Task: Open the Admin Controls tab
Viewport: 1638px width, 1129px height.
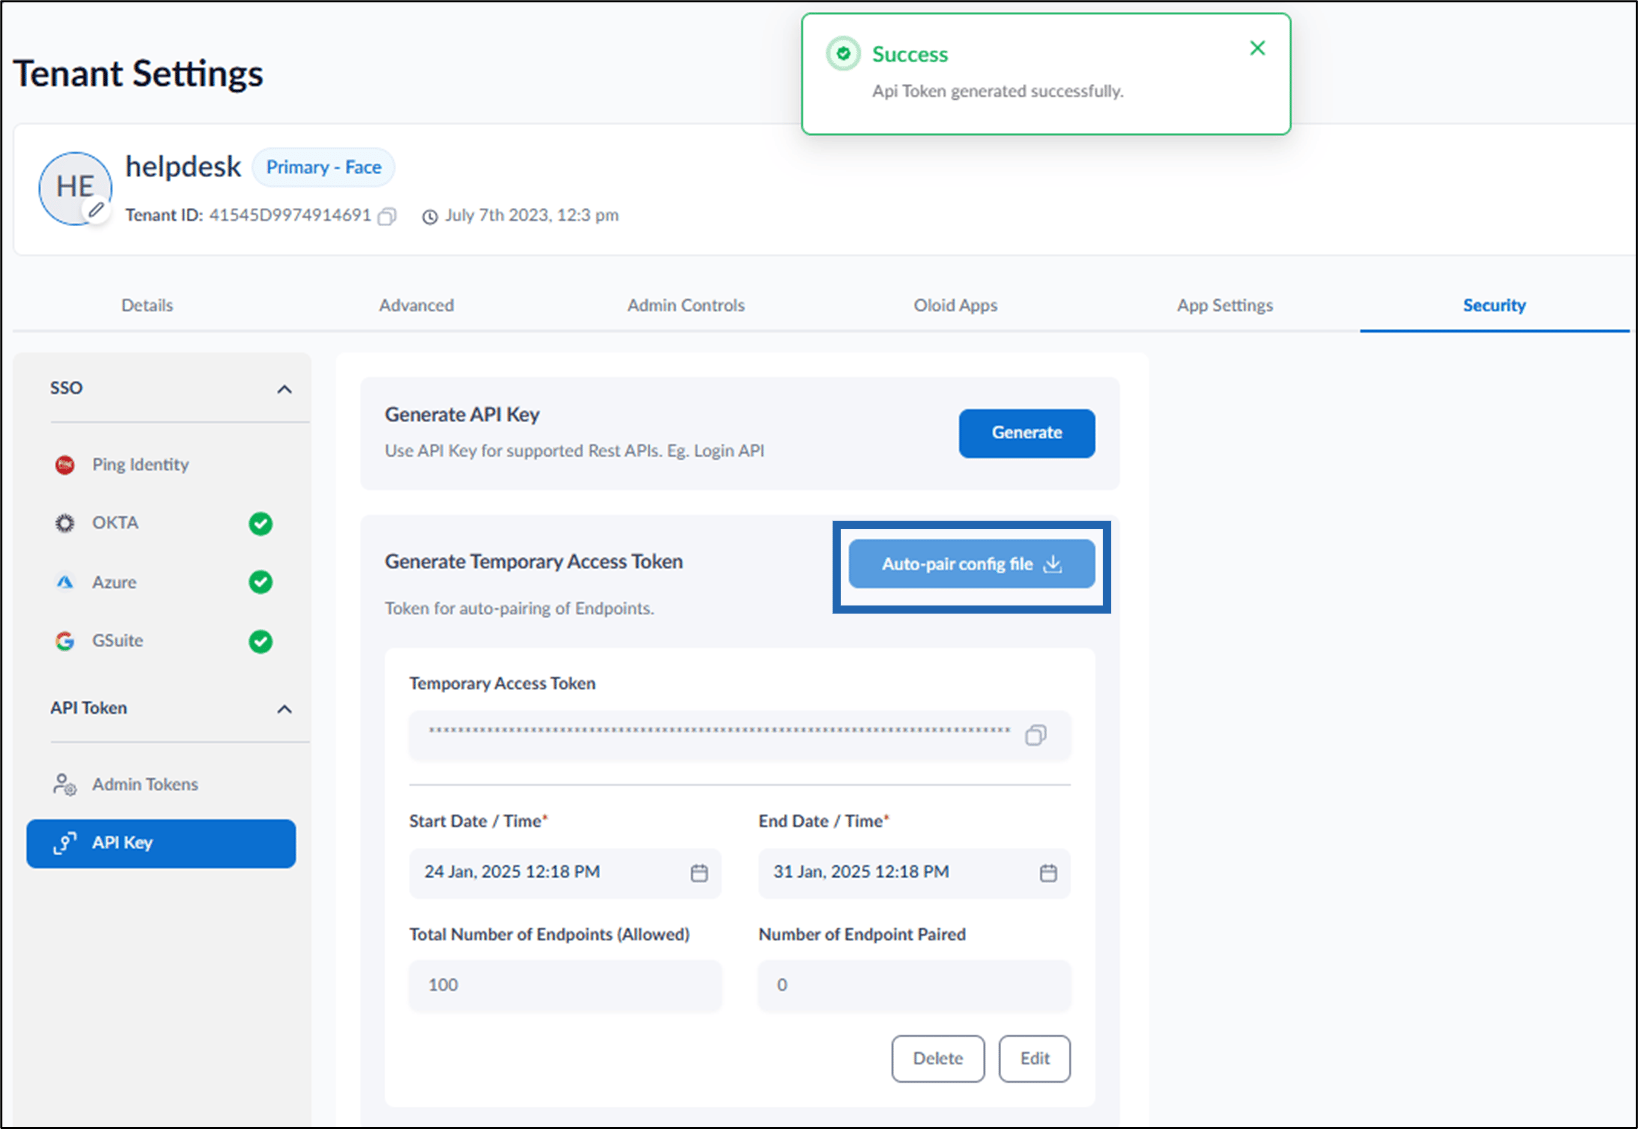Action: [686, 305]
